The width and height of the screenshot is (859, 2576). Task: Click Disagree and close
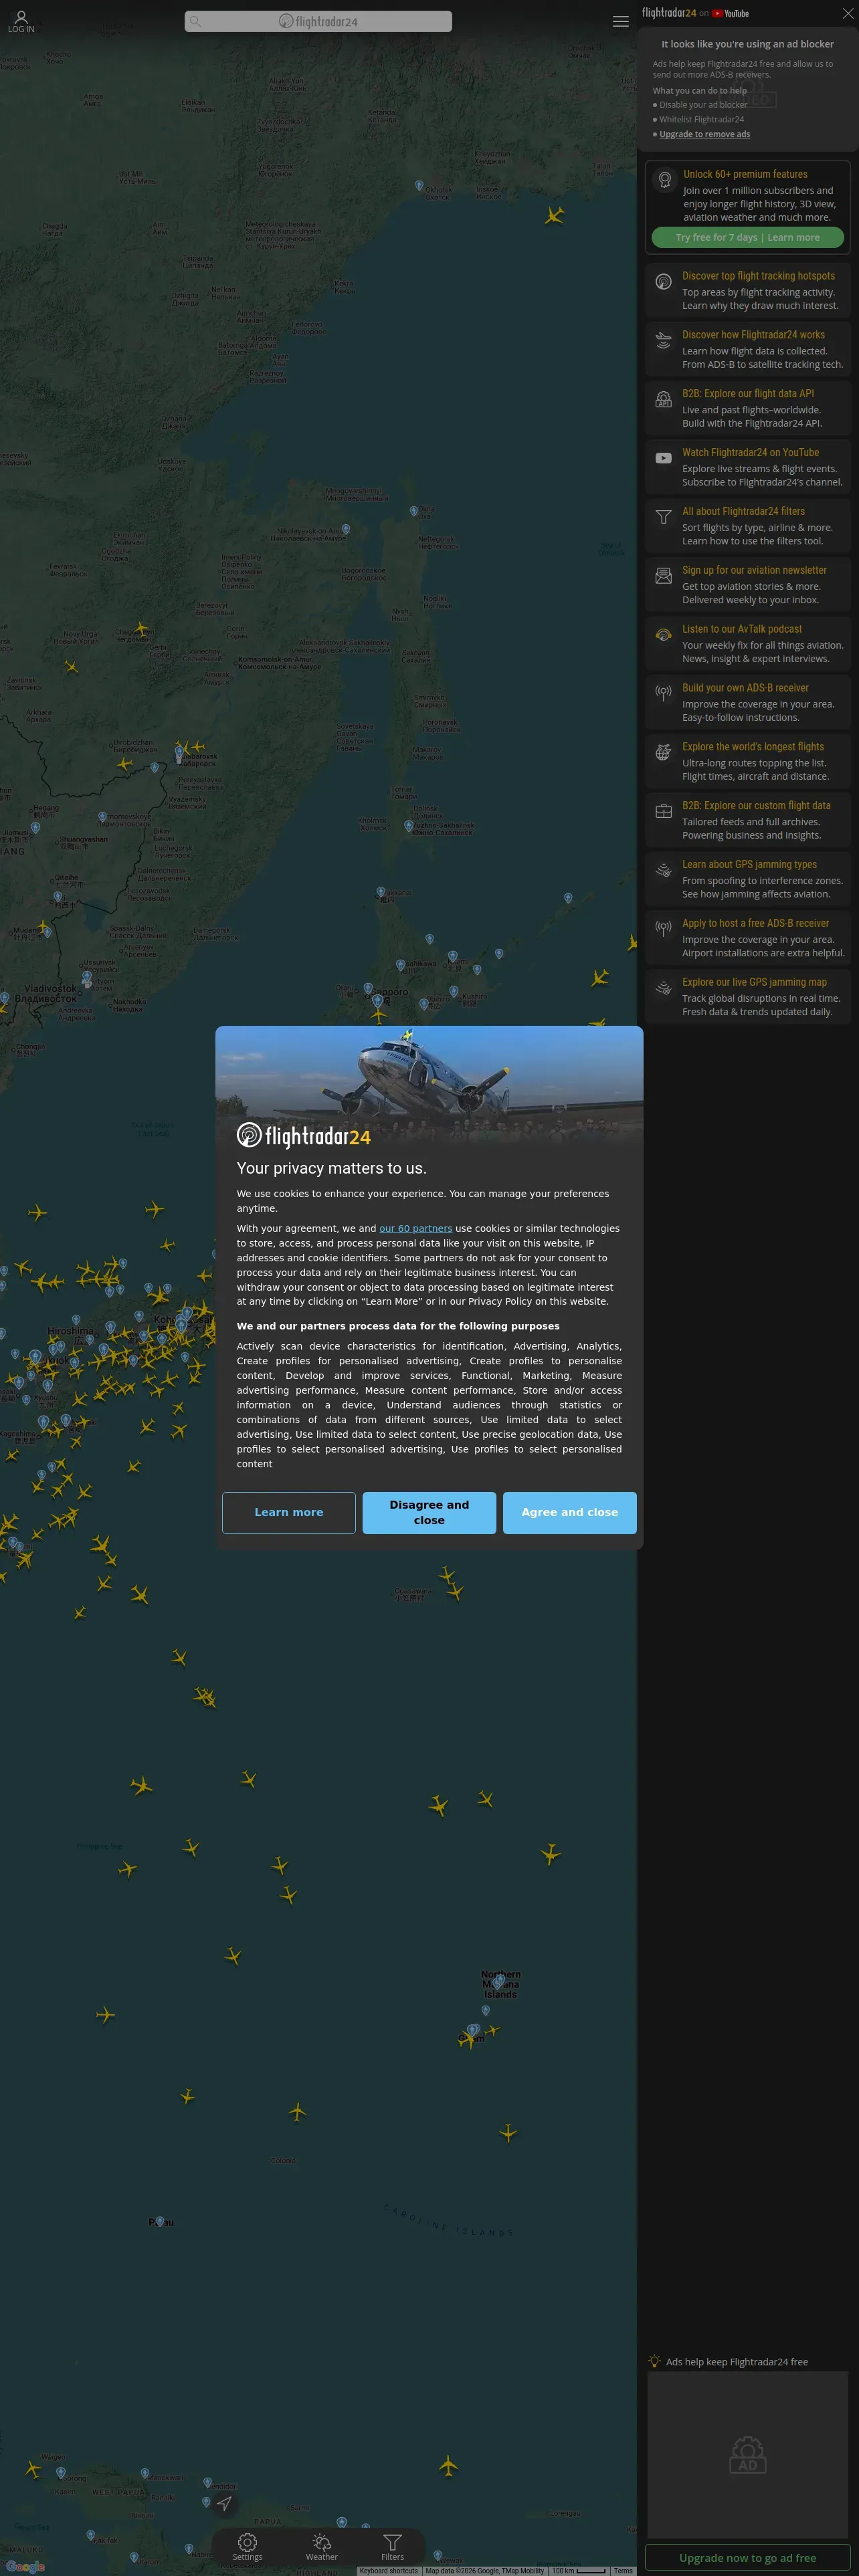click(x=429, y=1512)
